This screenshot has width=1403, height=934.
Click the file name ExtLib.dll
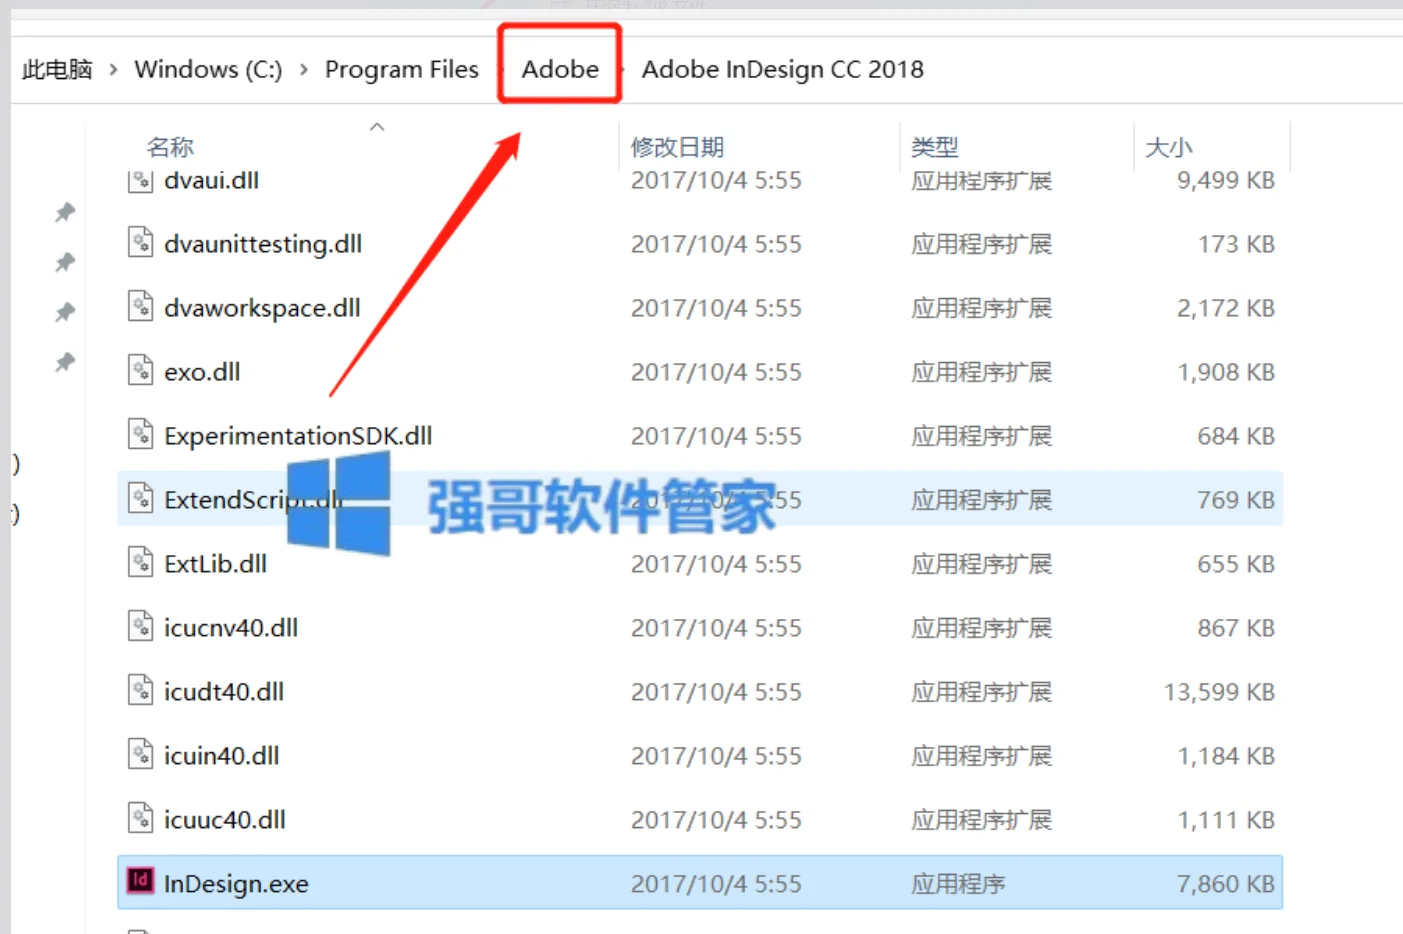[215, 564]
